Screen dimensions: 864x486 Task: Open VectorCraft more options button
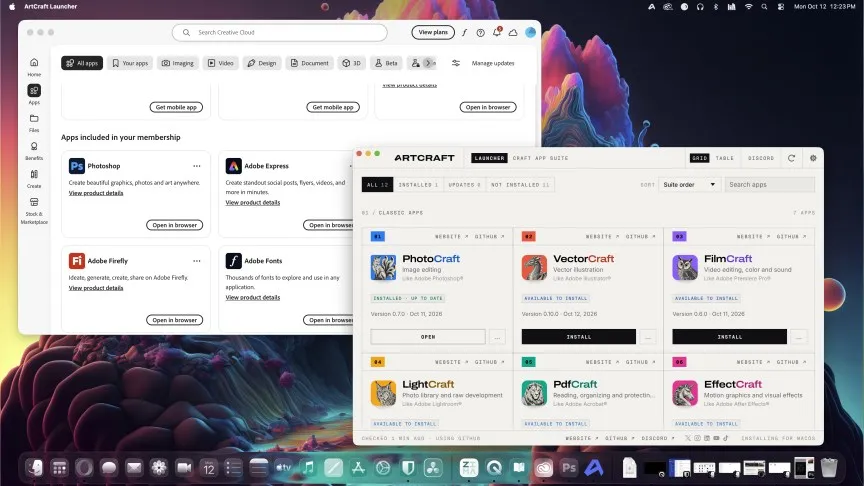click(648, 337)
